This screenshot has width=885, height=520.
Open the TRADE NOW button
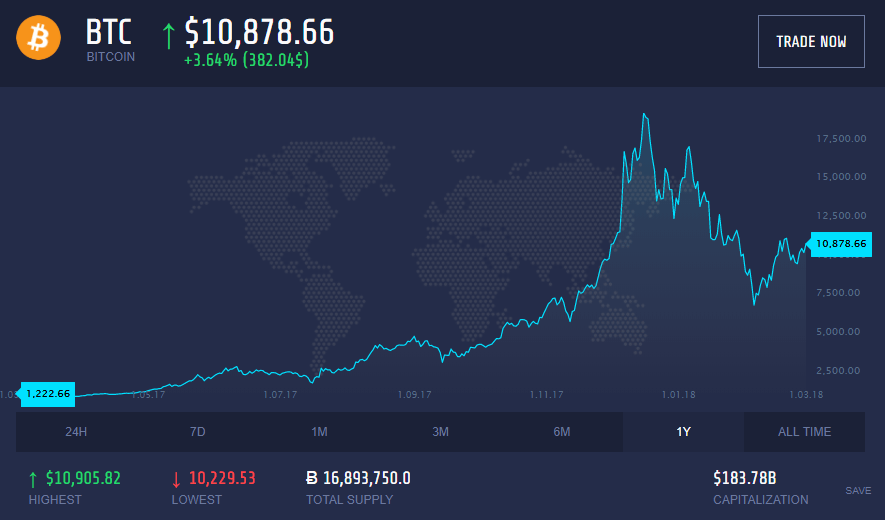[x=811, y=41]
